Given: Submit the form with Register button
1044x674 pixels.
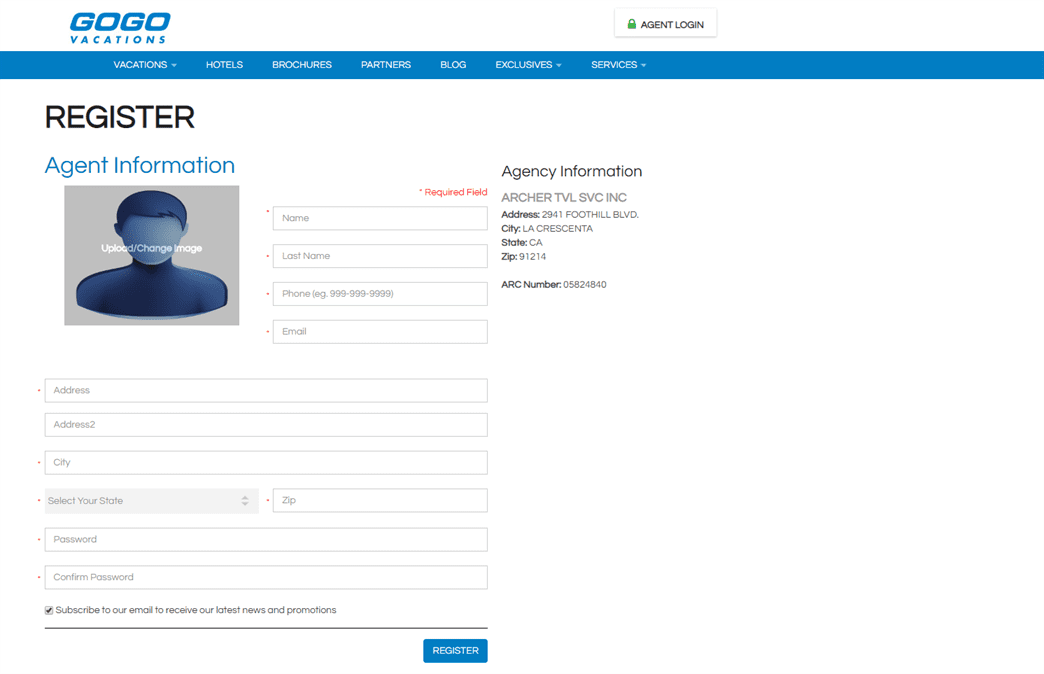Looking at the screenshot, I should point(455,651).
